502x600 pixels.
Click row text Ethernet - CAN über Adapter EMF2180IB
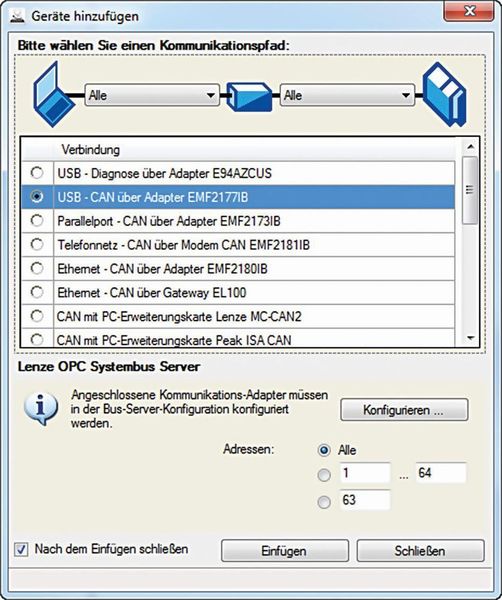(162, 269)
